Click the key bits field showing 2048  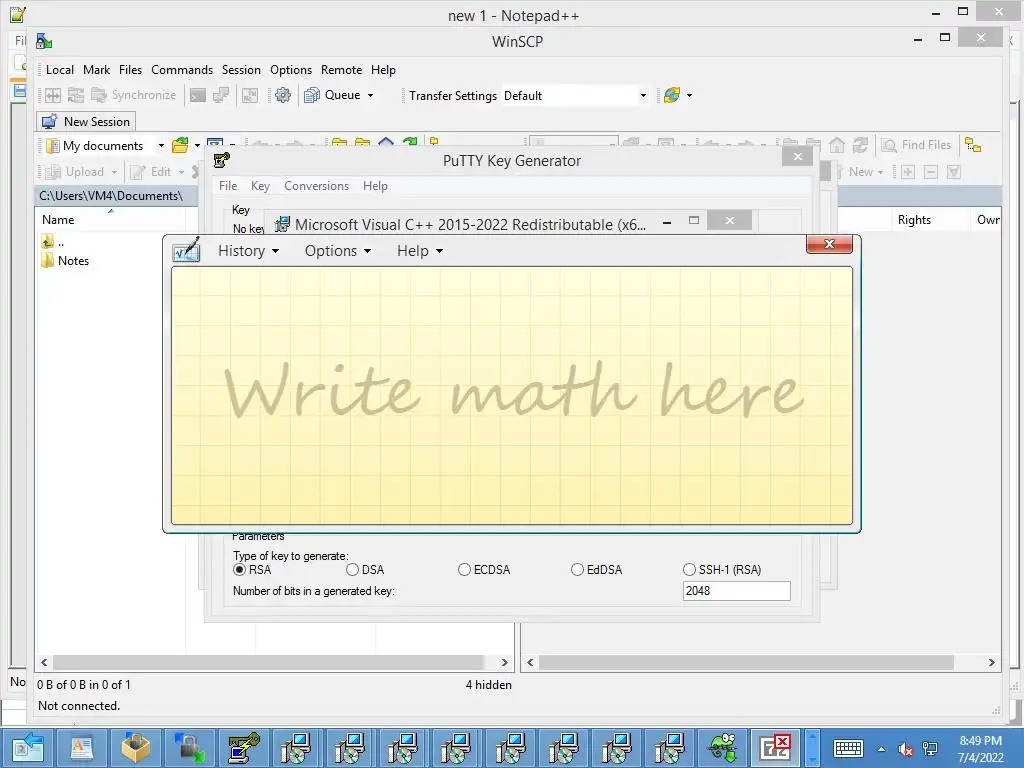pyautogui.click(x=737, y=591)
